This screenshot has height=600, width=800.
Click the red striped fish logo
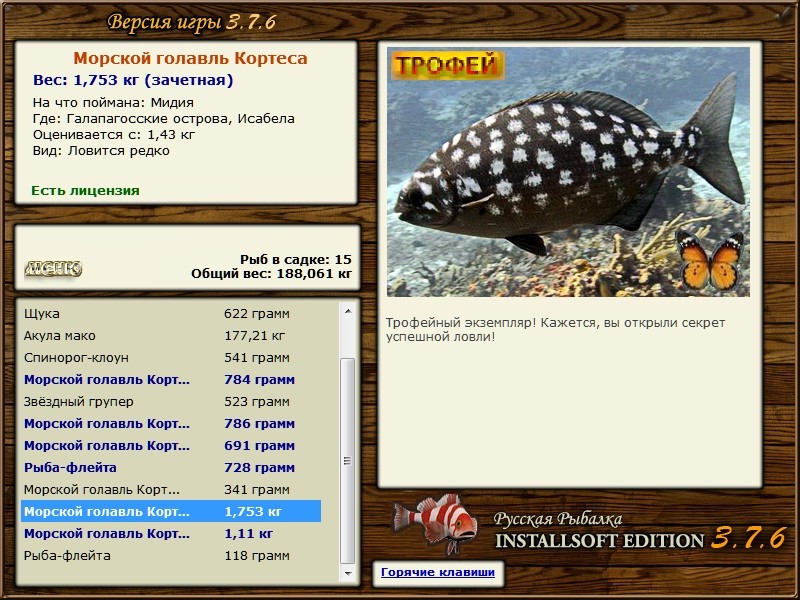coord(435,523)
